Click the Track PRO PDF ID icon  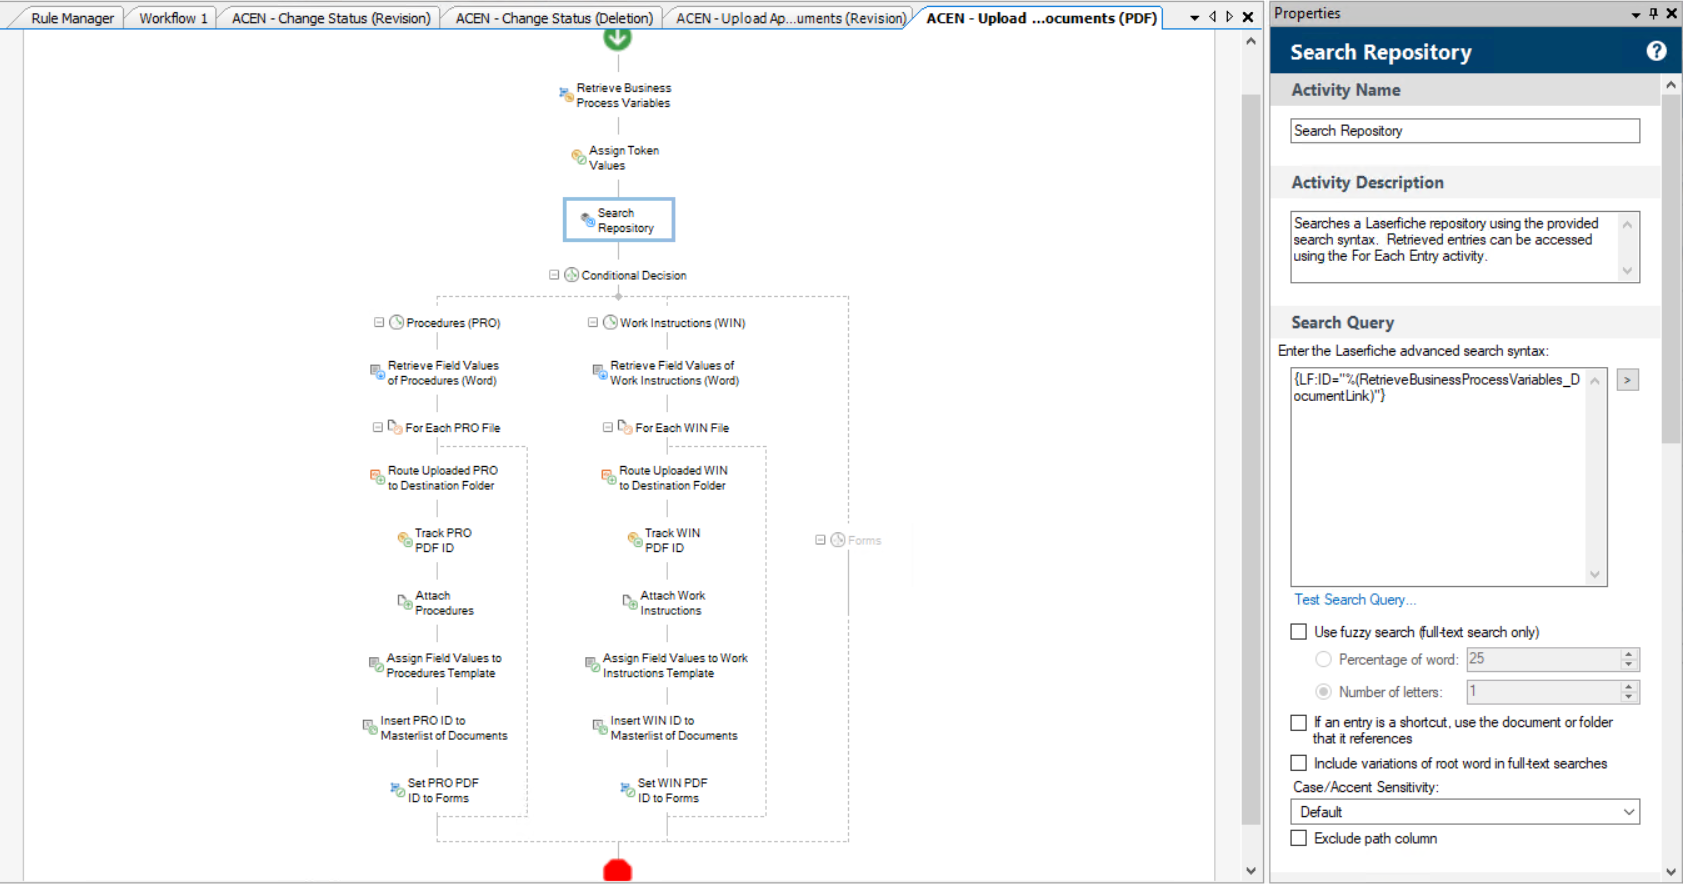point(405,540)
